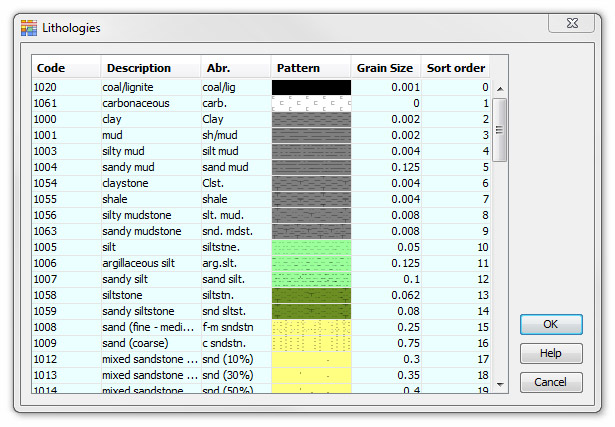The width and height of the screenshot is (615, 427).
Task: Click the Lithologies window title icon
Action: tap(29, 28)
